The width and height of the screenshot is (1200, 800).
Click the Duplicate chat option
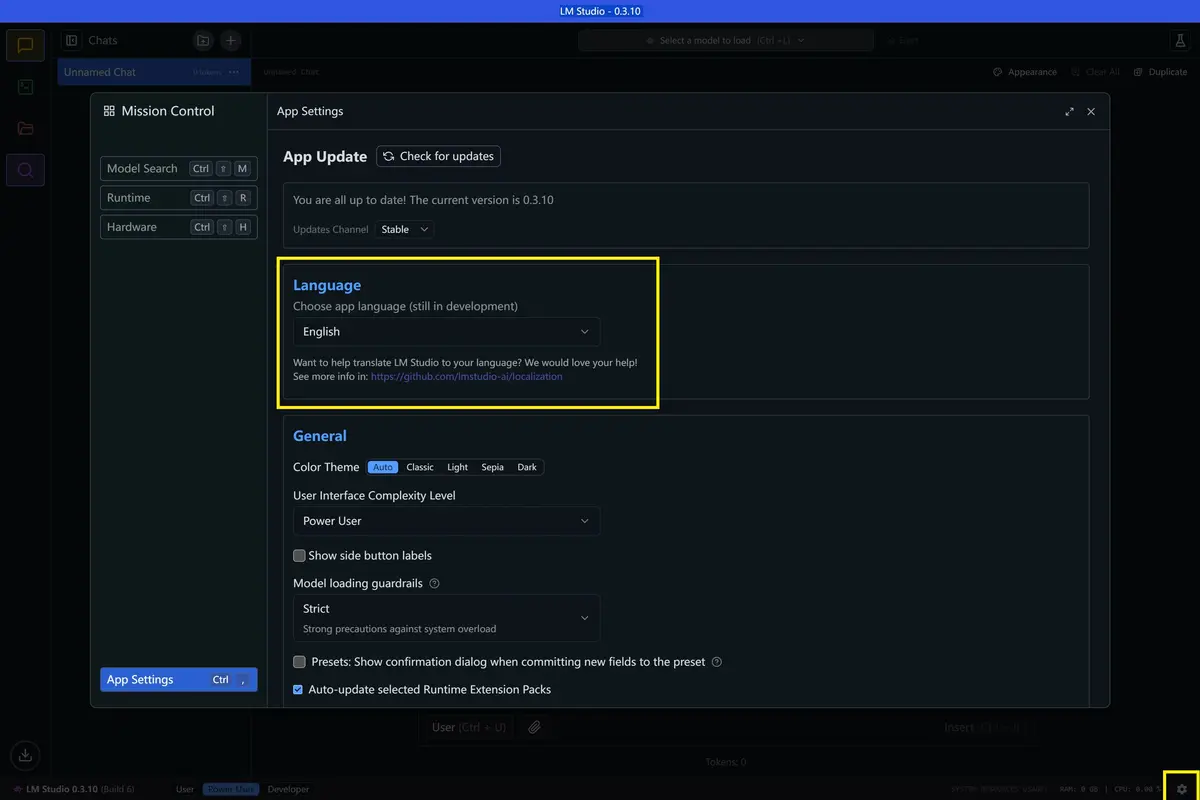(x=1161, y=72)
